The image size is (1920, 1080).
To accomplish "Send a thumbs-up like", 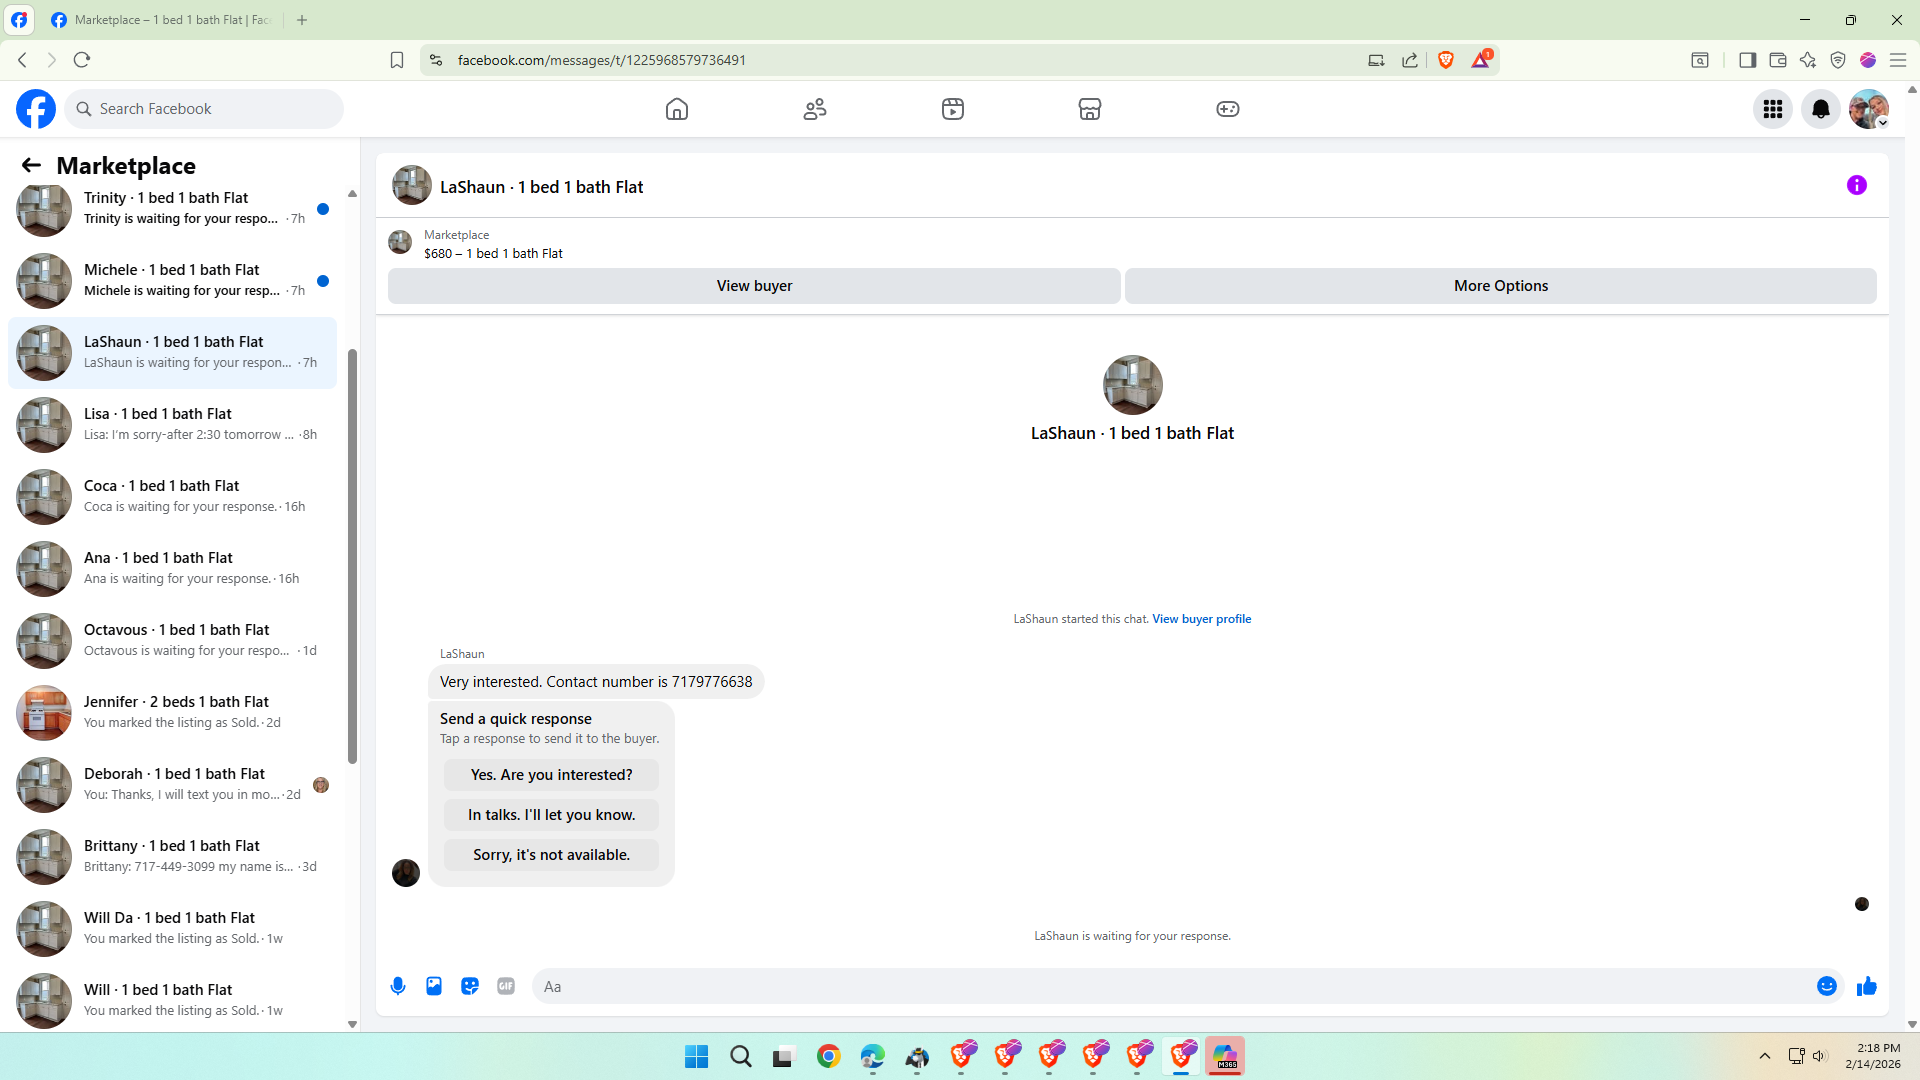I will 1866,986.
